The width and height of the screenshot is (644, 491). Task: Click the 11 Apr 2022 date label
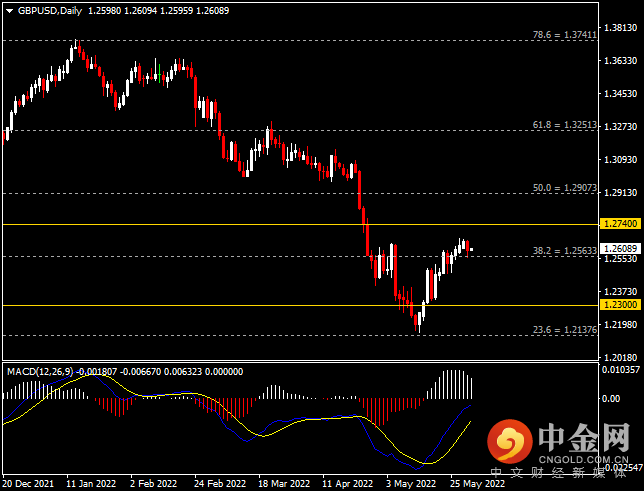347,484
